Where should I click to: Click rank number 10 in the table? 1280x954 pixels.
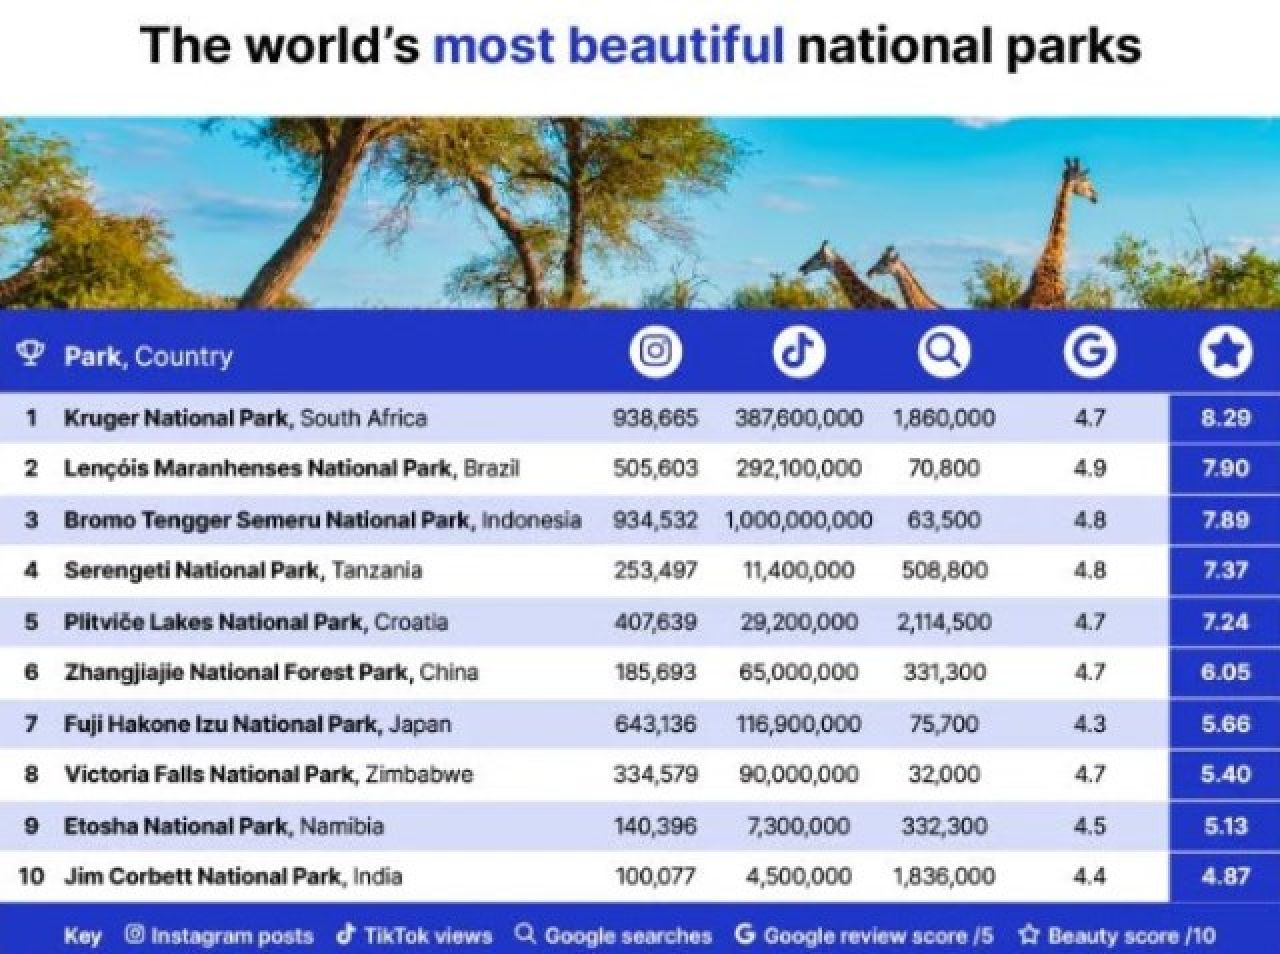click(31, 876)
